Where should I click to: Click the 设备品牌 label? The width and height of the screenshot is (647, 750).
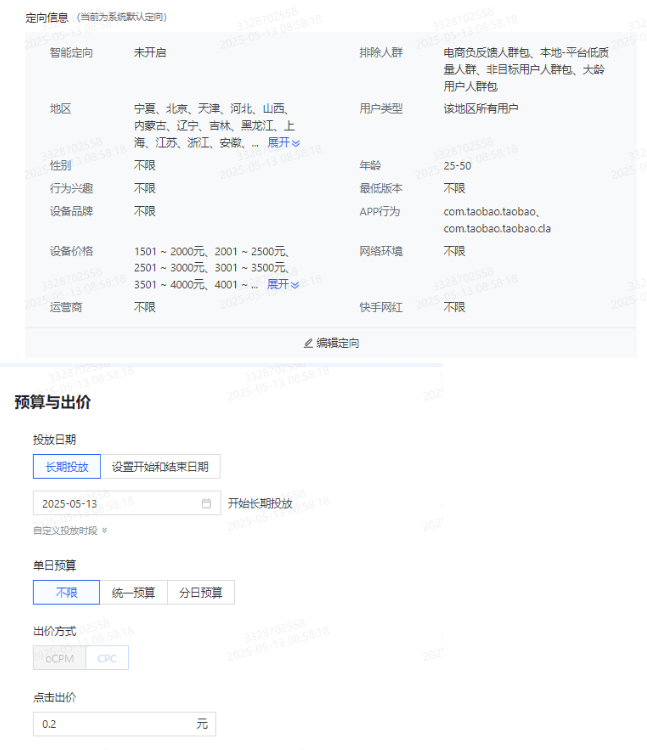(x=71, y=211)
